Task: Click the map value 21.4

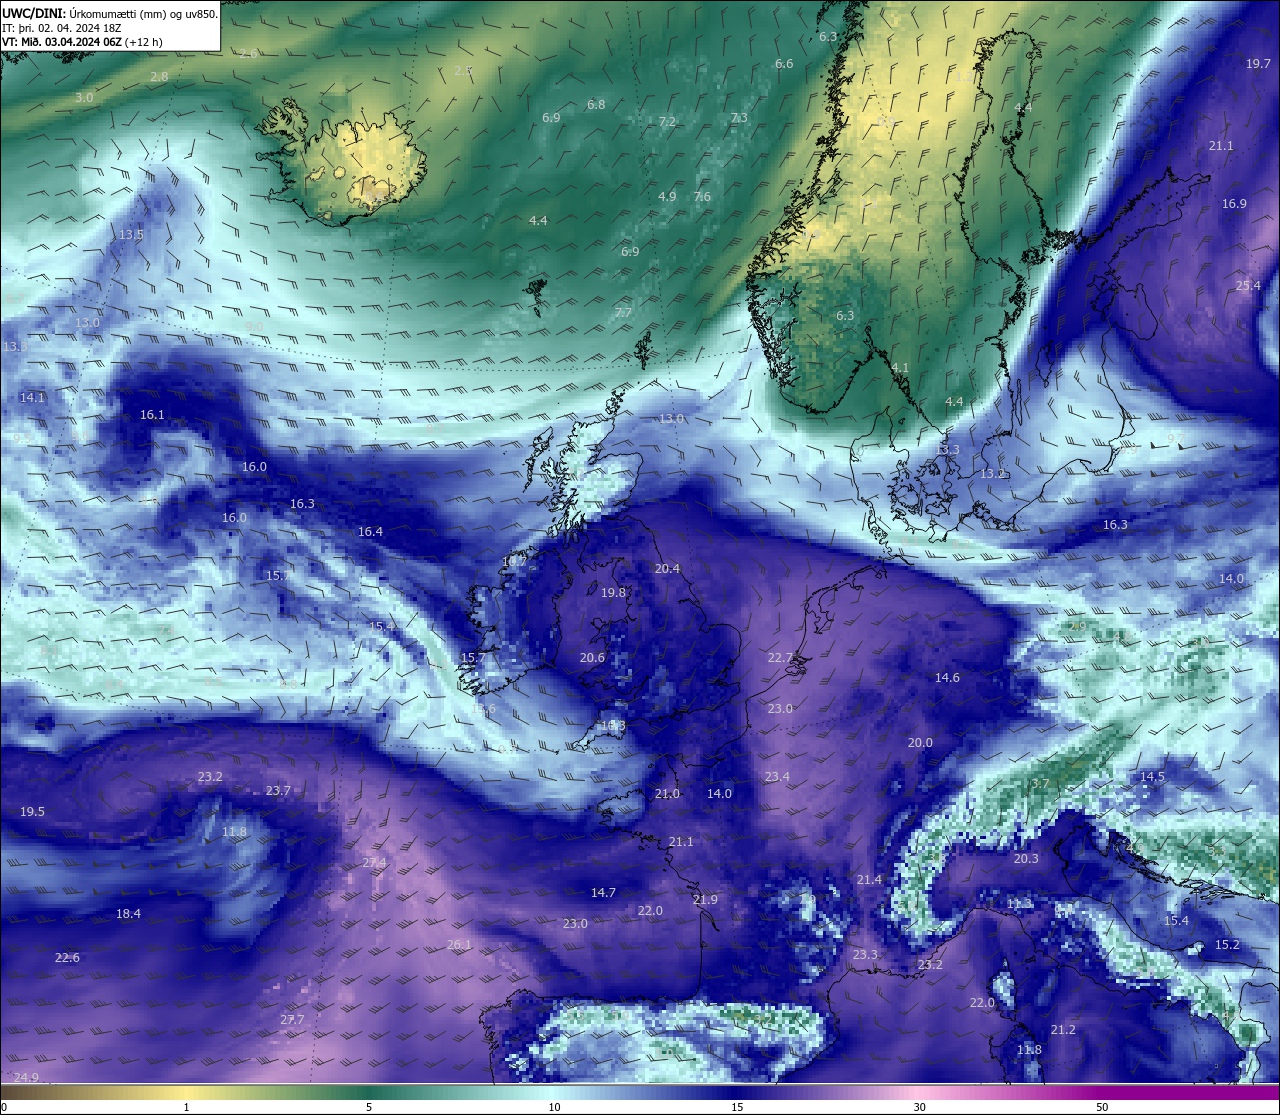Action: point(869,880)
